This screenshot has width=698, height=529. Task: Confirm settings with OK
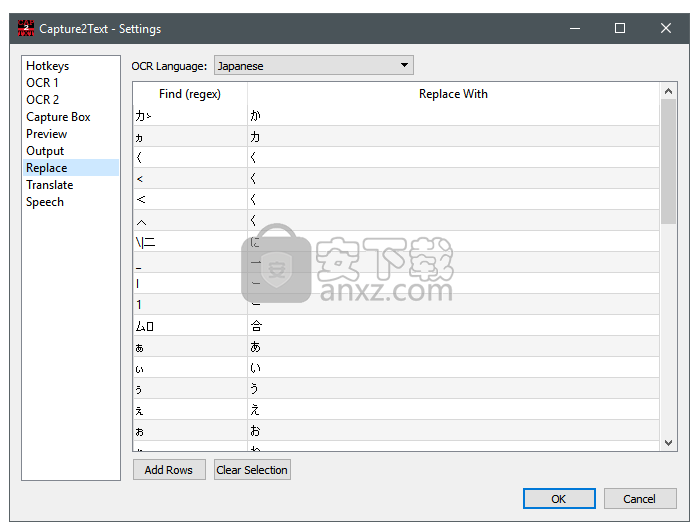[559, 498]
